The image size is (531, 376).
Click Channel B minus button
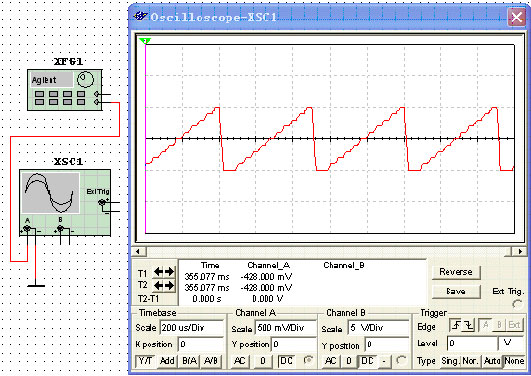point(384,361)
